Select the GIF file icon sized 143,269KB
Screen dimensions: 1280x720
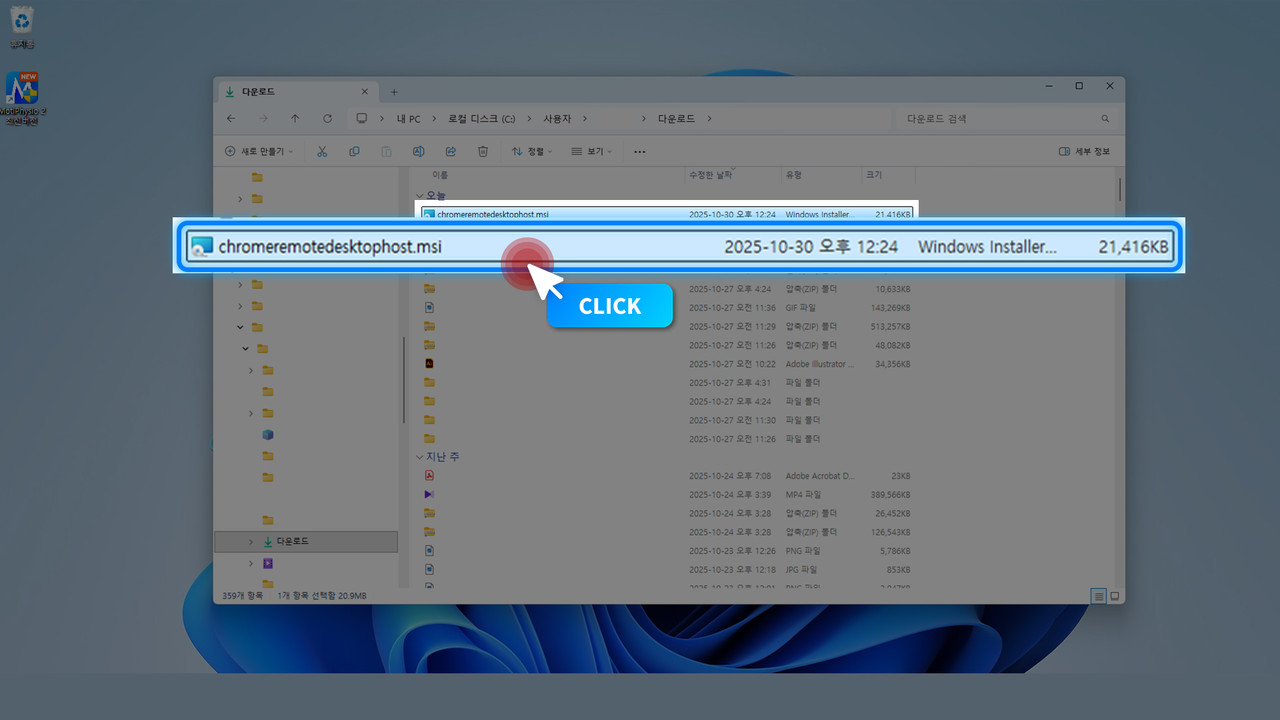point(429,308)
